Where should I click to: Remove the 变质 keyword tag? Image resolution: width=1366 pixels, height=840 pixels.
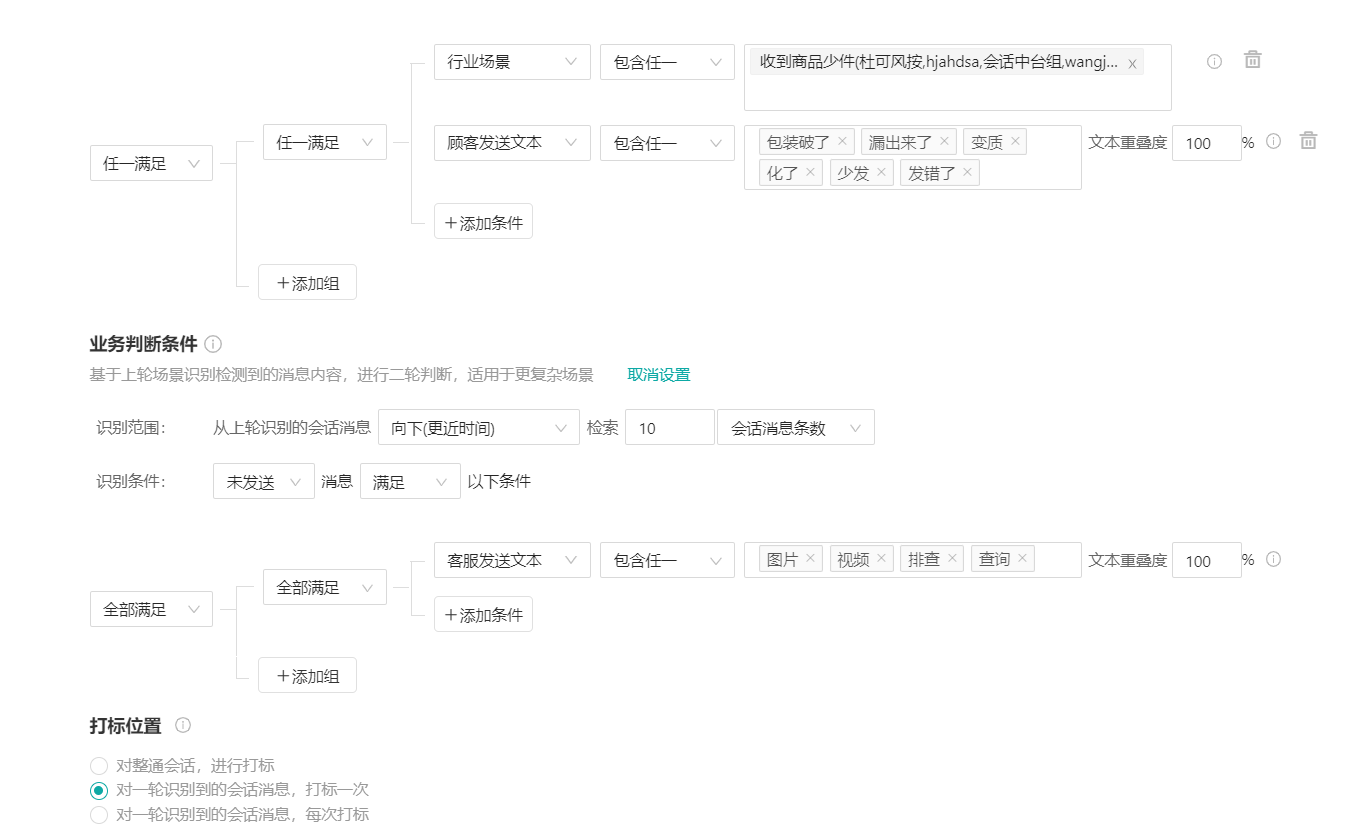(x=1015, y=141)
